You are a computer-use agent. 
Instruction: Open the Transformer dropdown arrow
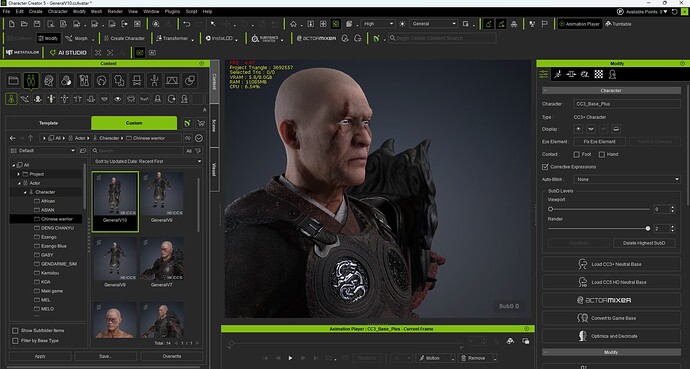pos(193,39)
